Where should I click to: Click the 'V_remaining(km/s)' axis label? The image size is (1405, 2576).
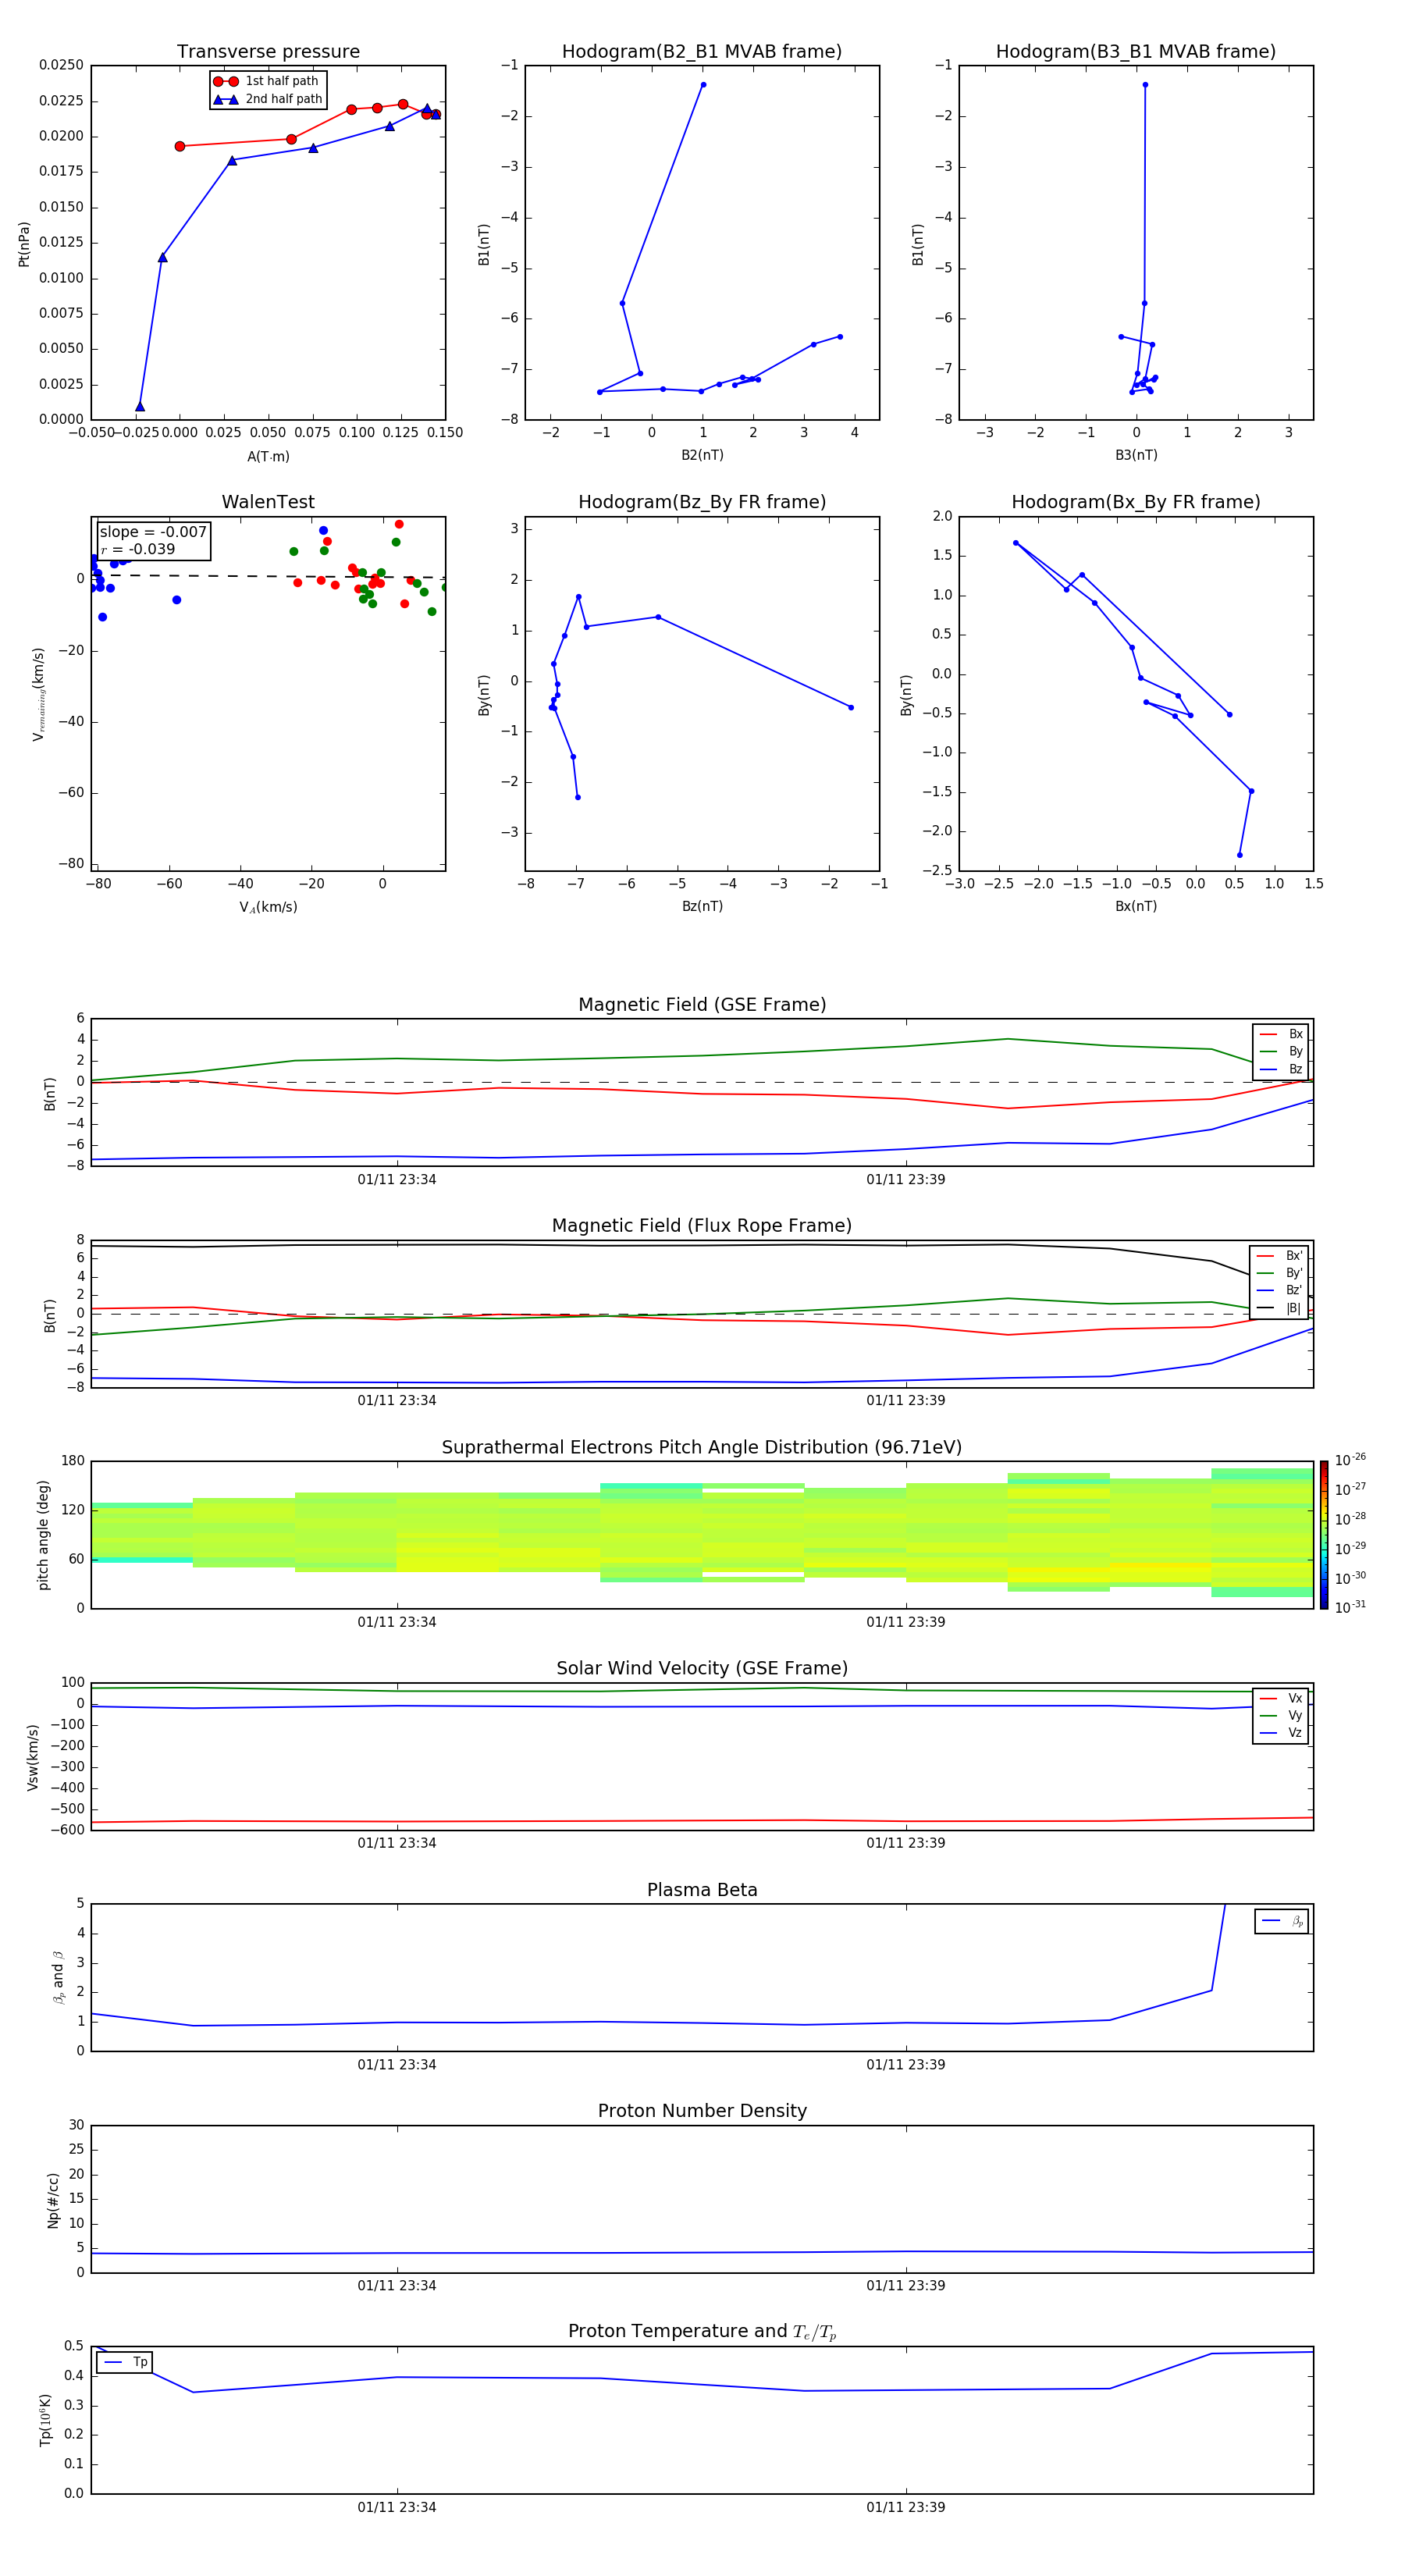coord(39,694)
